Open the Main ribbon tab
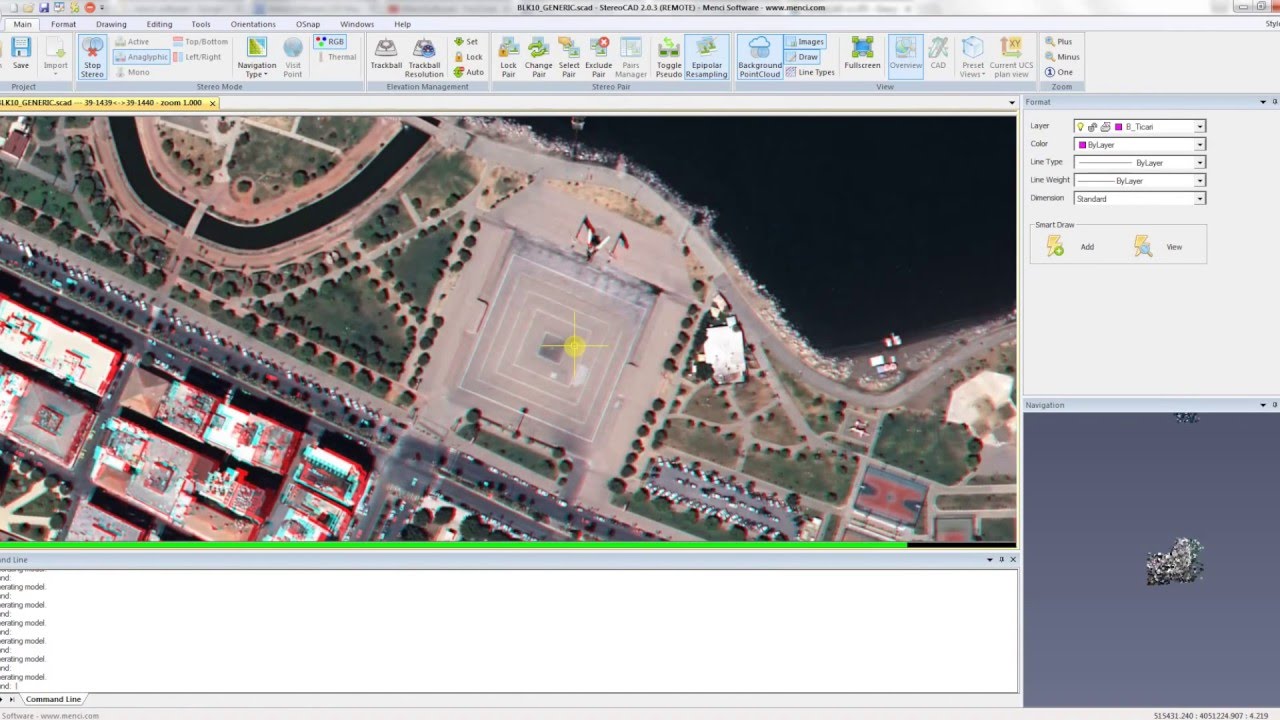 point(22,24)
